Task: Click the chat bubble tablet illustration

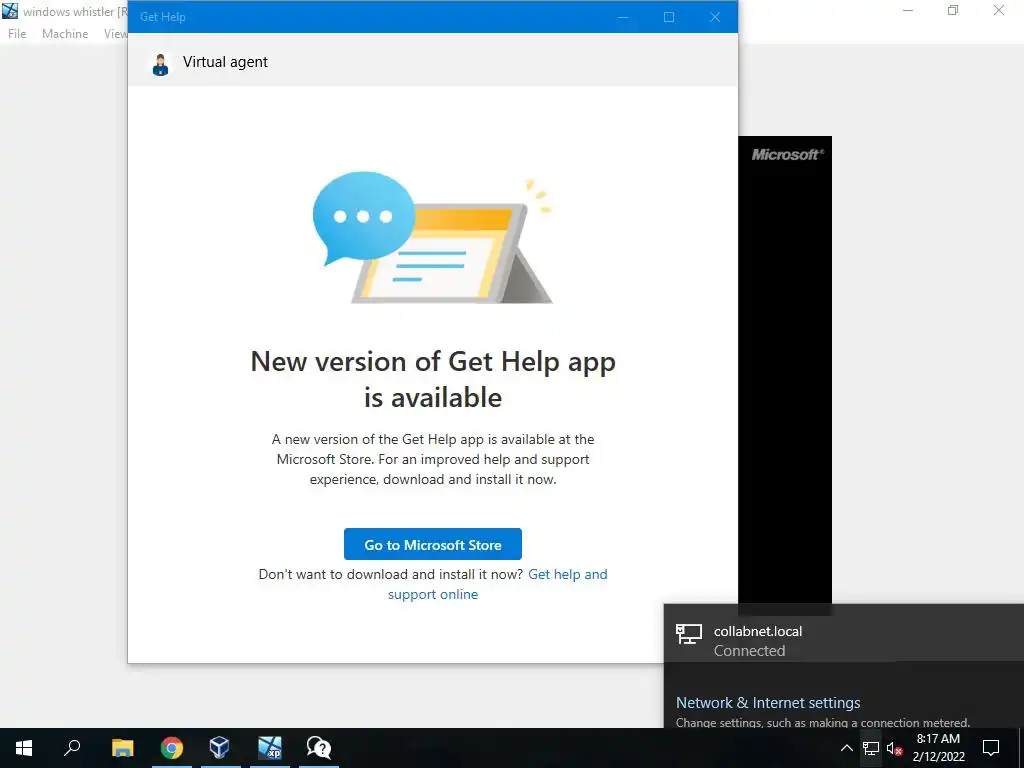Action: (x=432, y=238)
